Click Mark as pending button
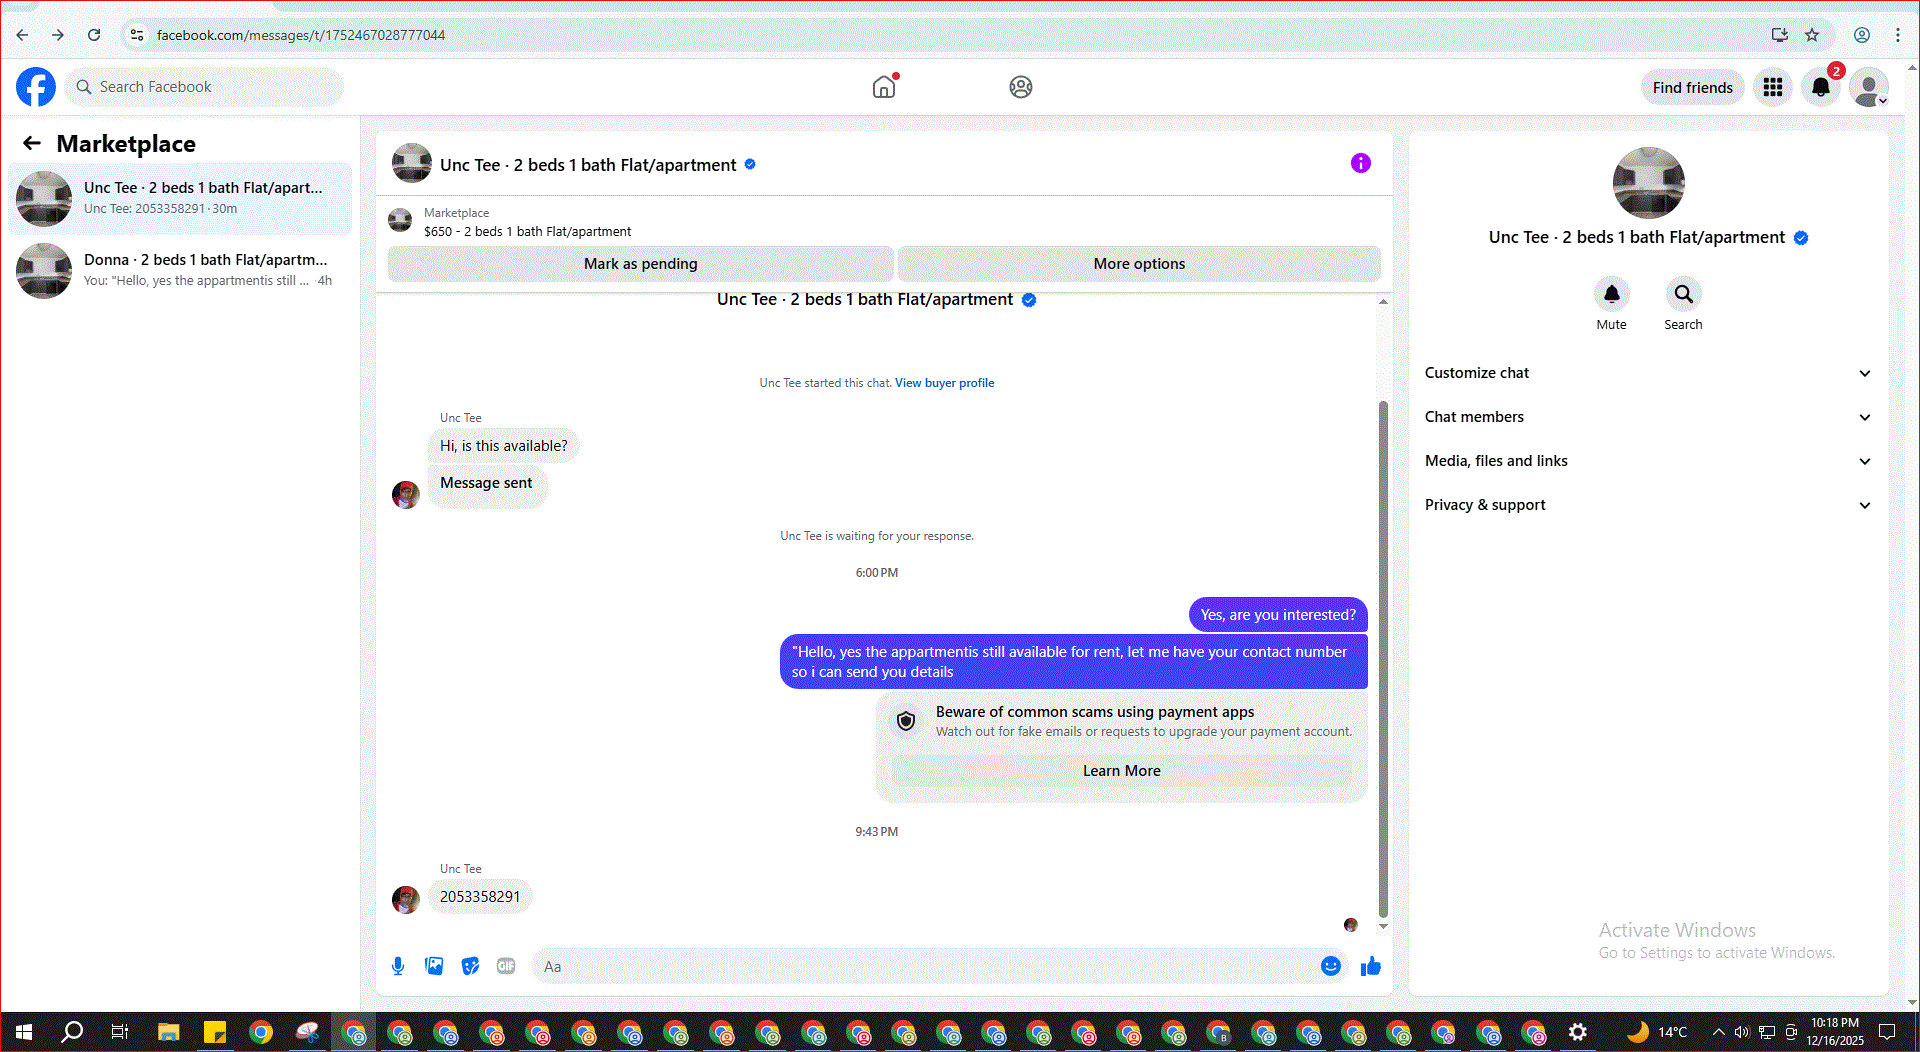1920x1052 pixels. pyautogui.click(x=640, y=264)
